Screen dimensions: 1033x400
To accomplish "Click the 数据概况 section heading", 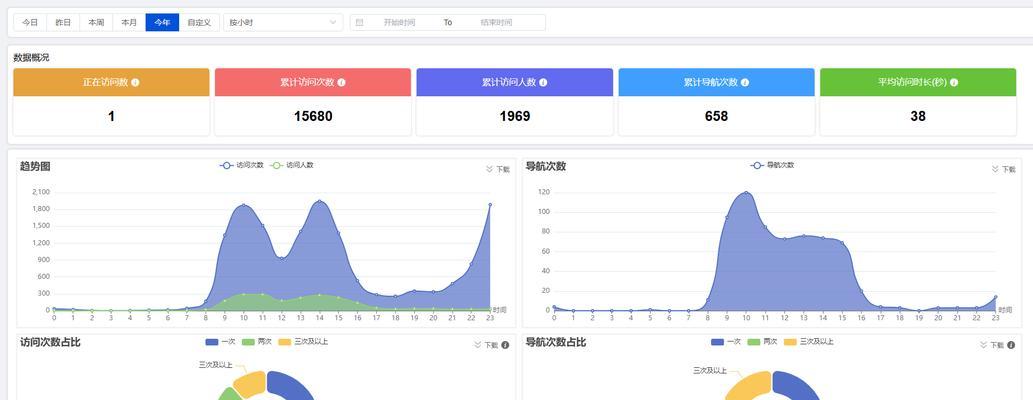I will [31, 58].
